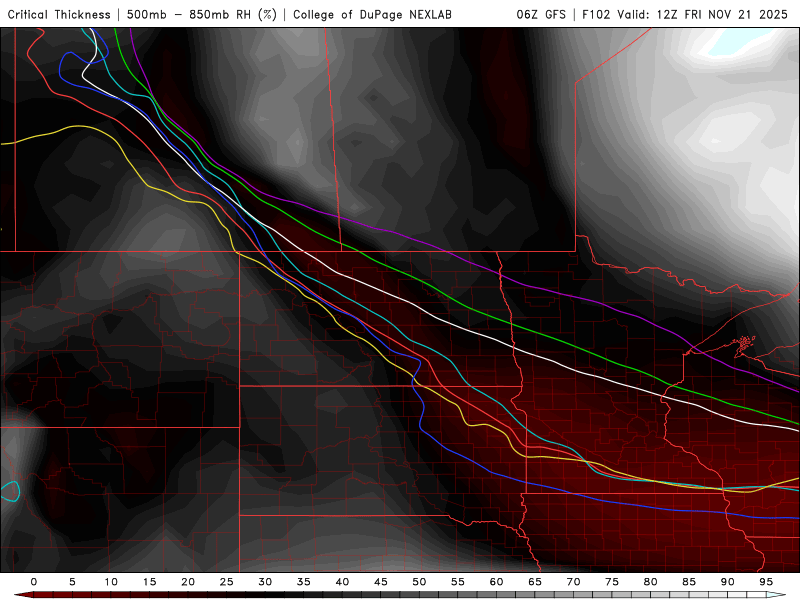Click the "50" color scale label
Viewport: 800px width, 600px height.
coord(419,582)
